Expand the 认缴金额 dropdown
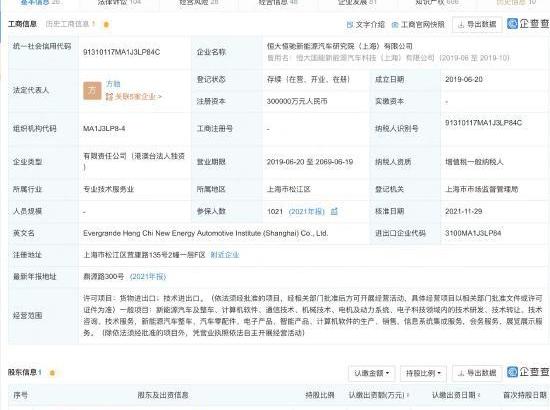The height and width of the screenshot is (410, 550). [x=371, y=373]
